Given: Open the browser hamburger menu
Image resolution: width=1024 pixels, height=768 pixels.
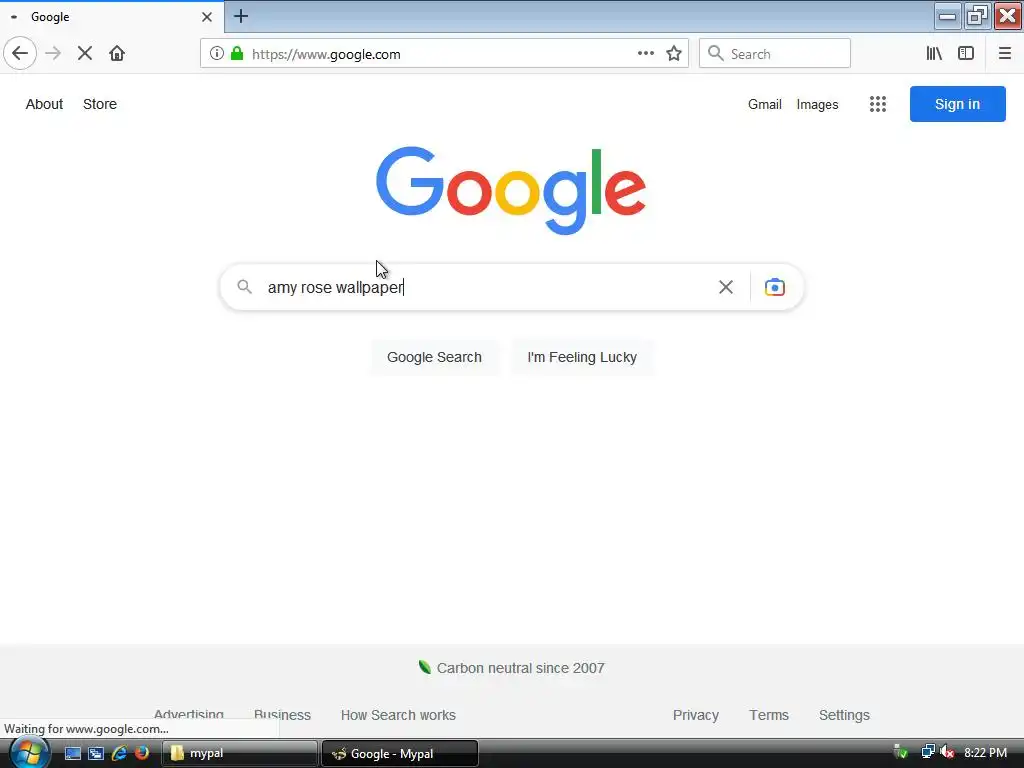Looking at the screenshot, I should [1004, 54].
